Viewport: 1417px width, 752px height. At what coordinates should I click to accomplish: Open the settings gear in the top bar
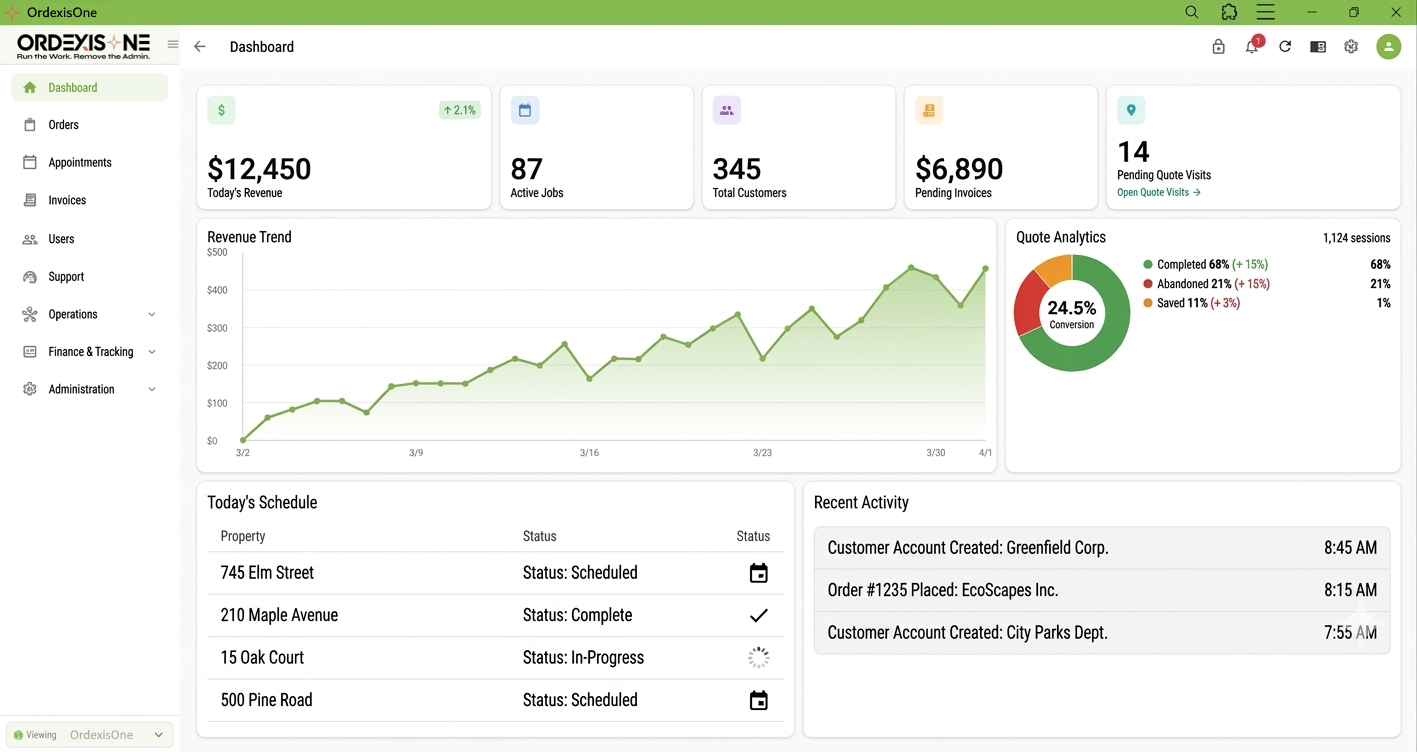pos(1351,46)
